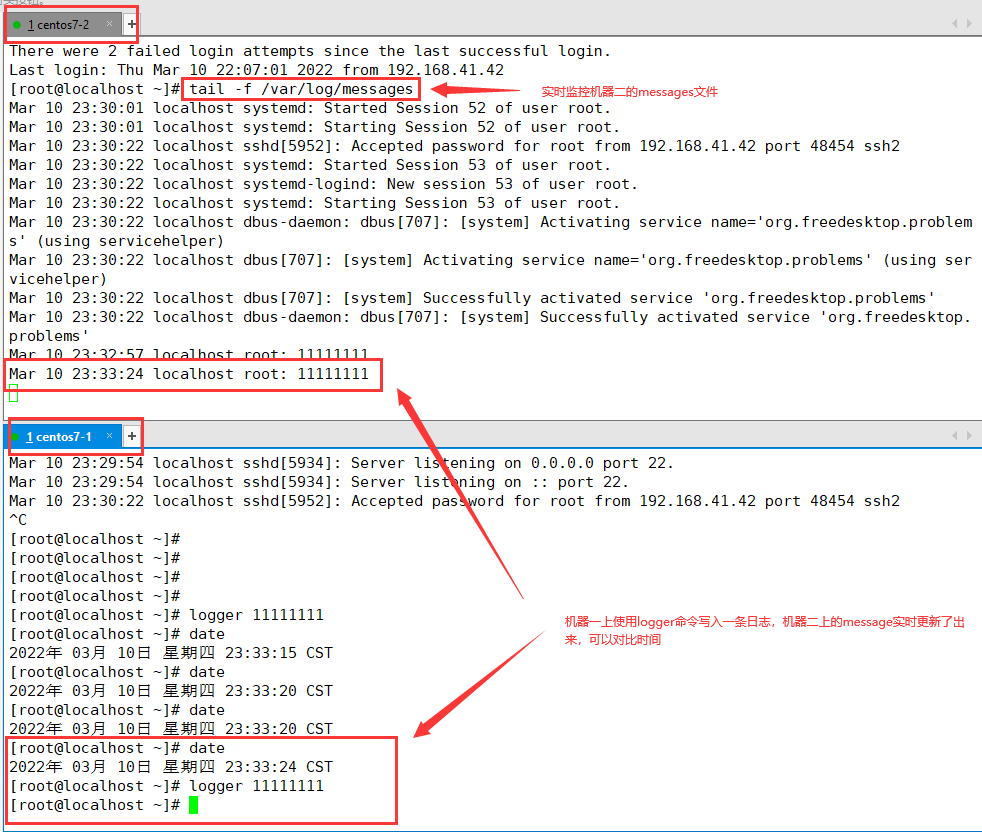Select the centos7-1 session tab
This screenshot has height=832, width=982.
point(61,437)
